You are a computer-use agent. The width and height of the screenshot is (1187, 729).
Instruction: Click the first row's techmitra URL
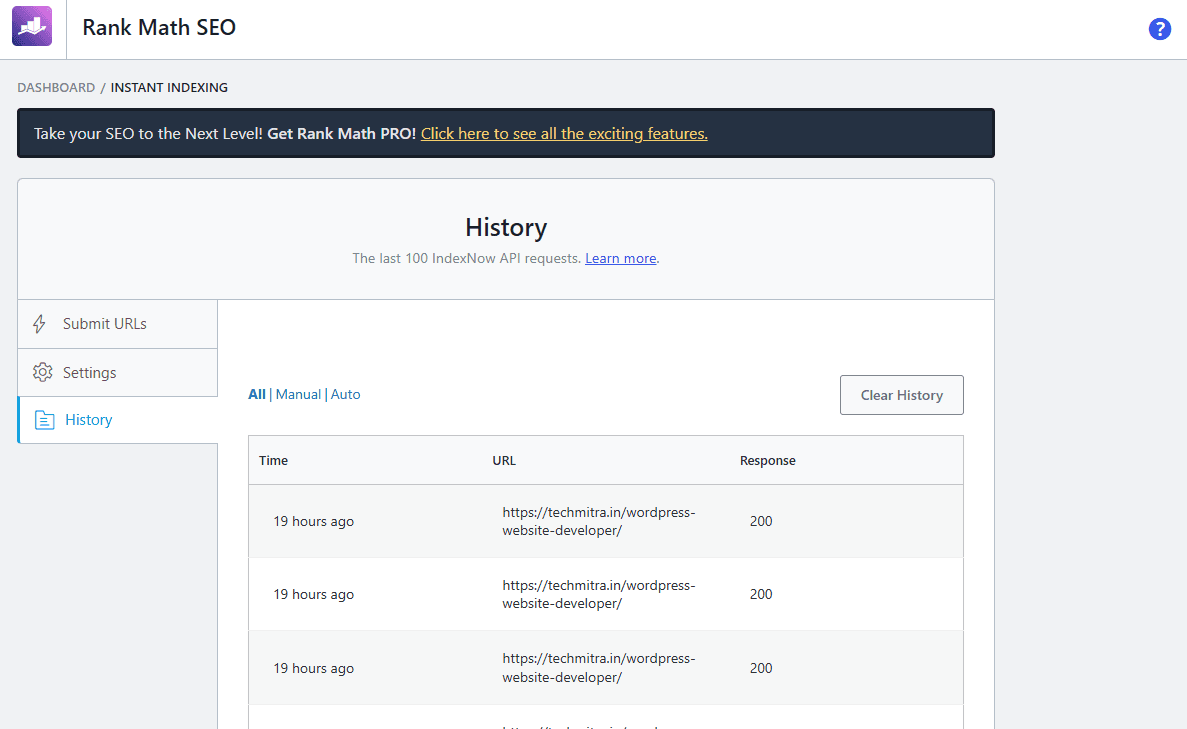coord(599,522)
